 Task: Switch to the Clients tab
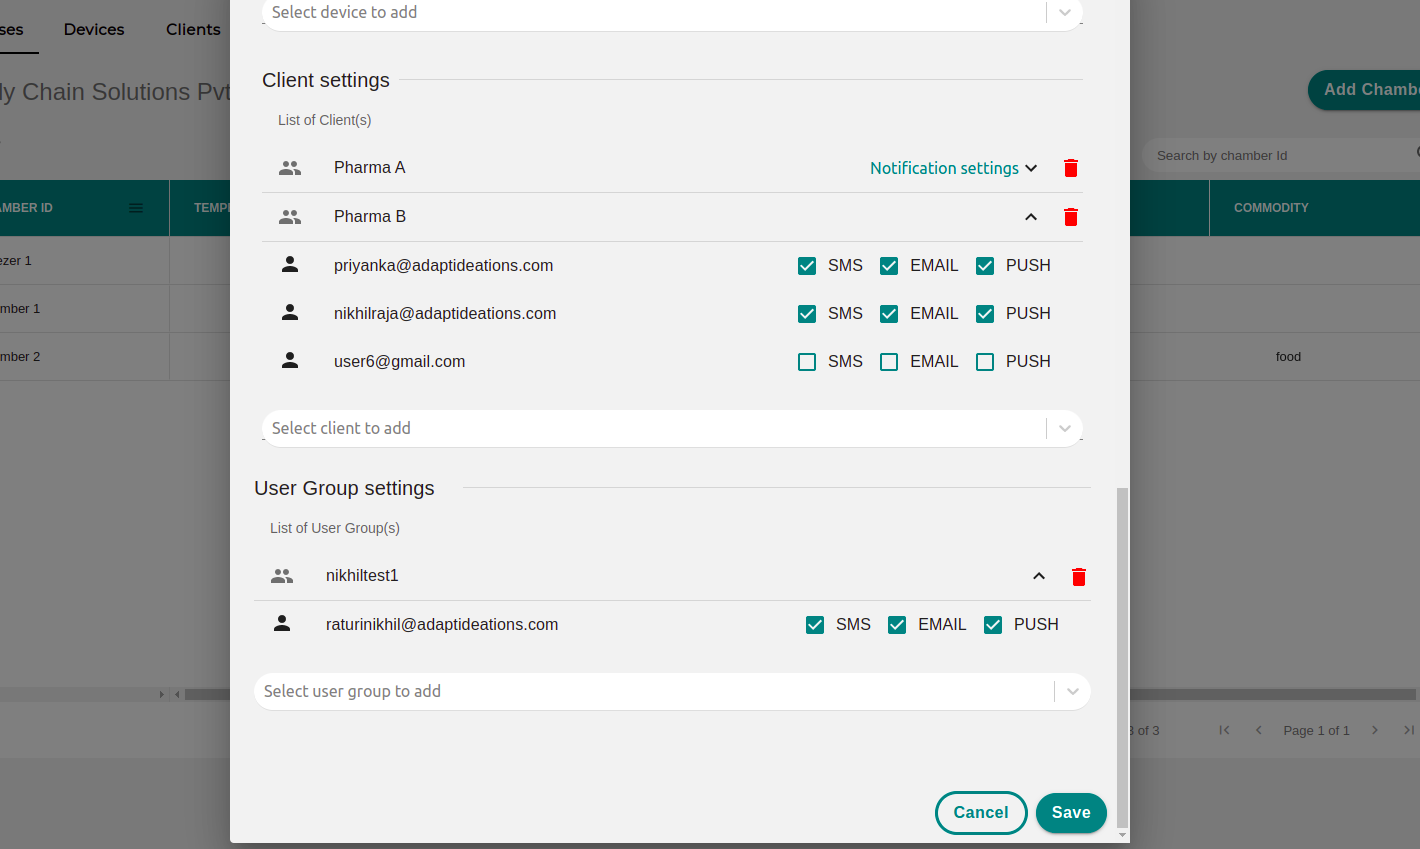[x=193, y=29]
